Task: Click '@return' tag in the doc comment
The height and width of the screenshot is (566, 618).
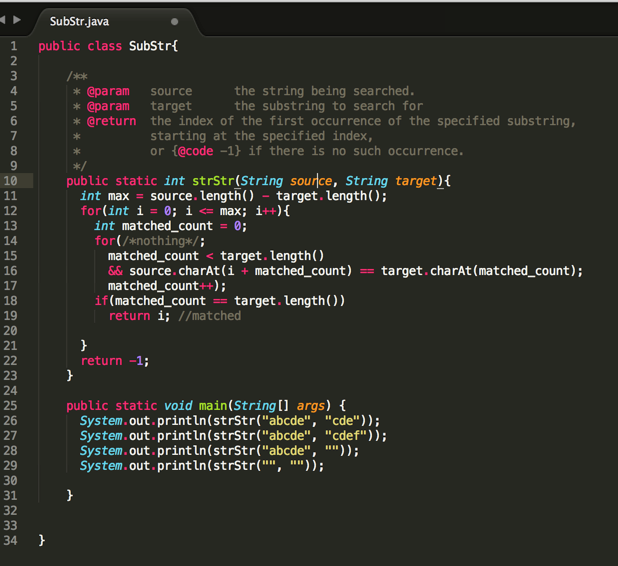Action: (112, 121)
